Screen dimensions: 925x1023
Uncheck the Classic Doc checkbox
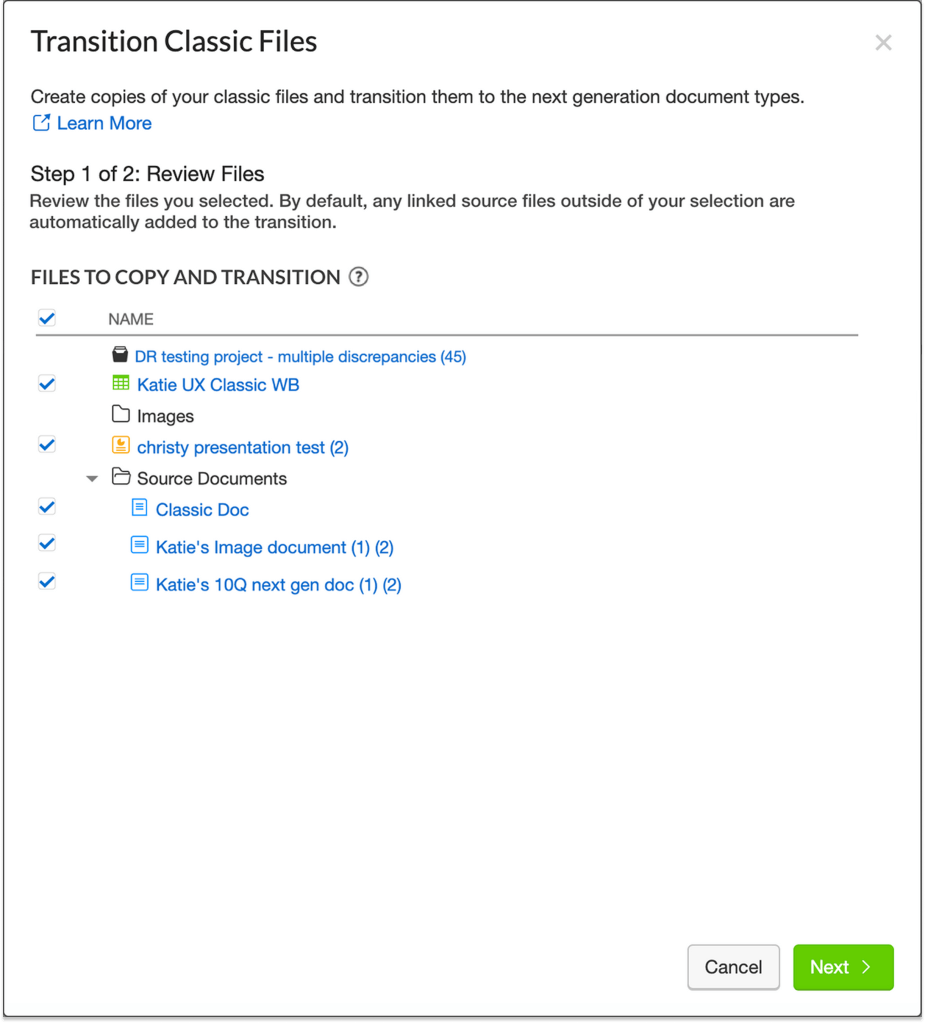tap(47, 507)
